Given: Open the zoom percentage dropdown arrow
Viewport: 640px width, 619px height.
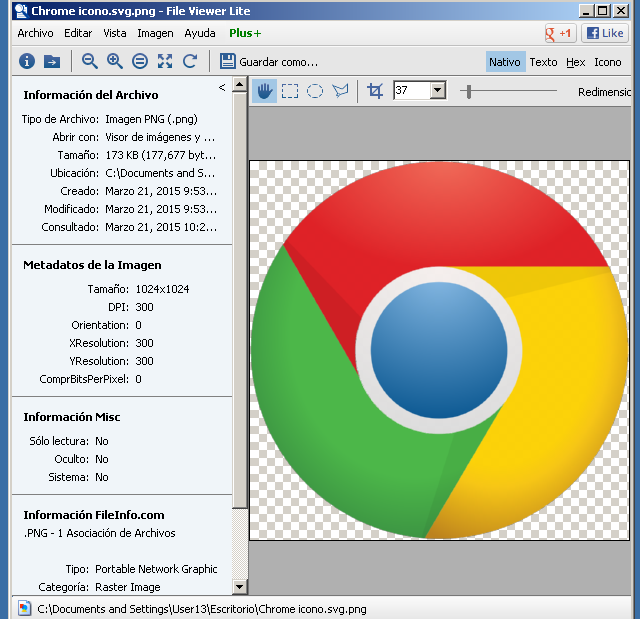Looking at the screenshot, I should click(438, 90).
